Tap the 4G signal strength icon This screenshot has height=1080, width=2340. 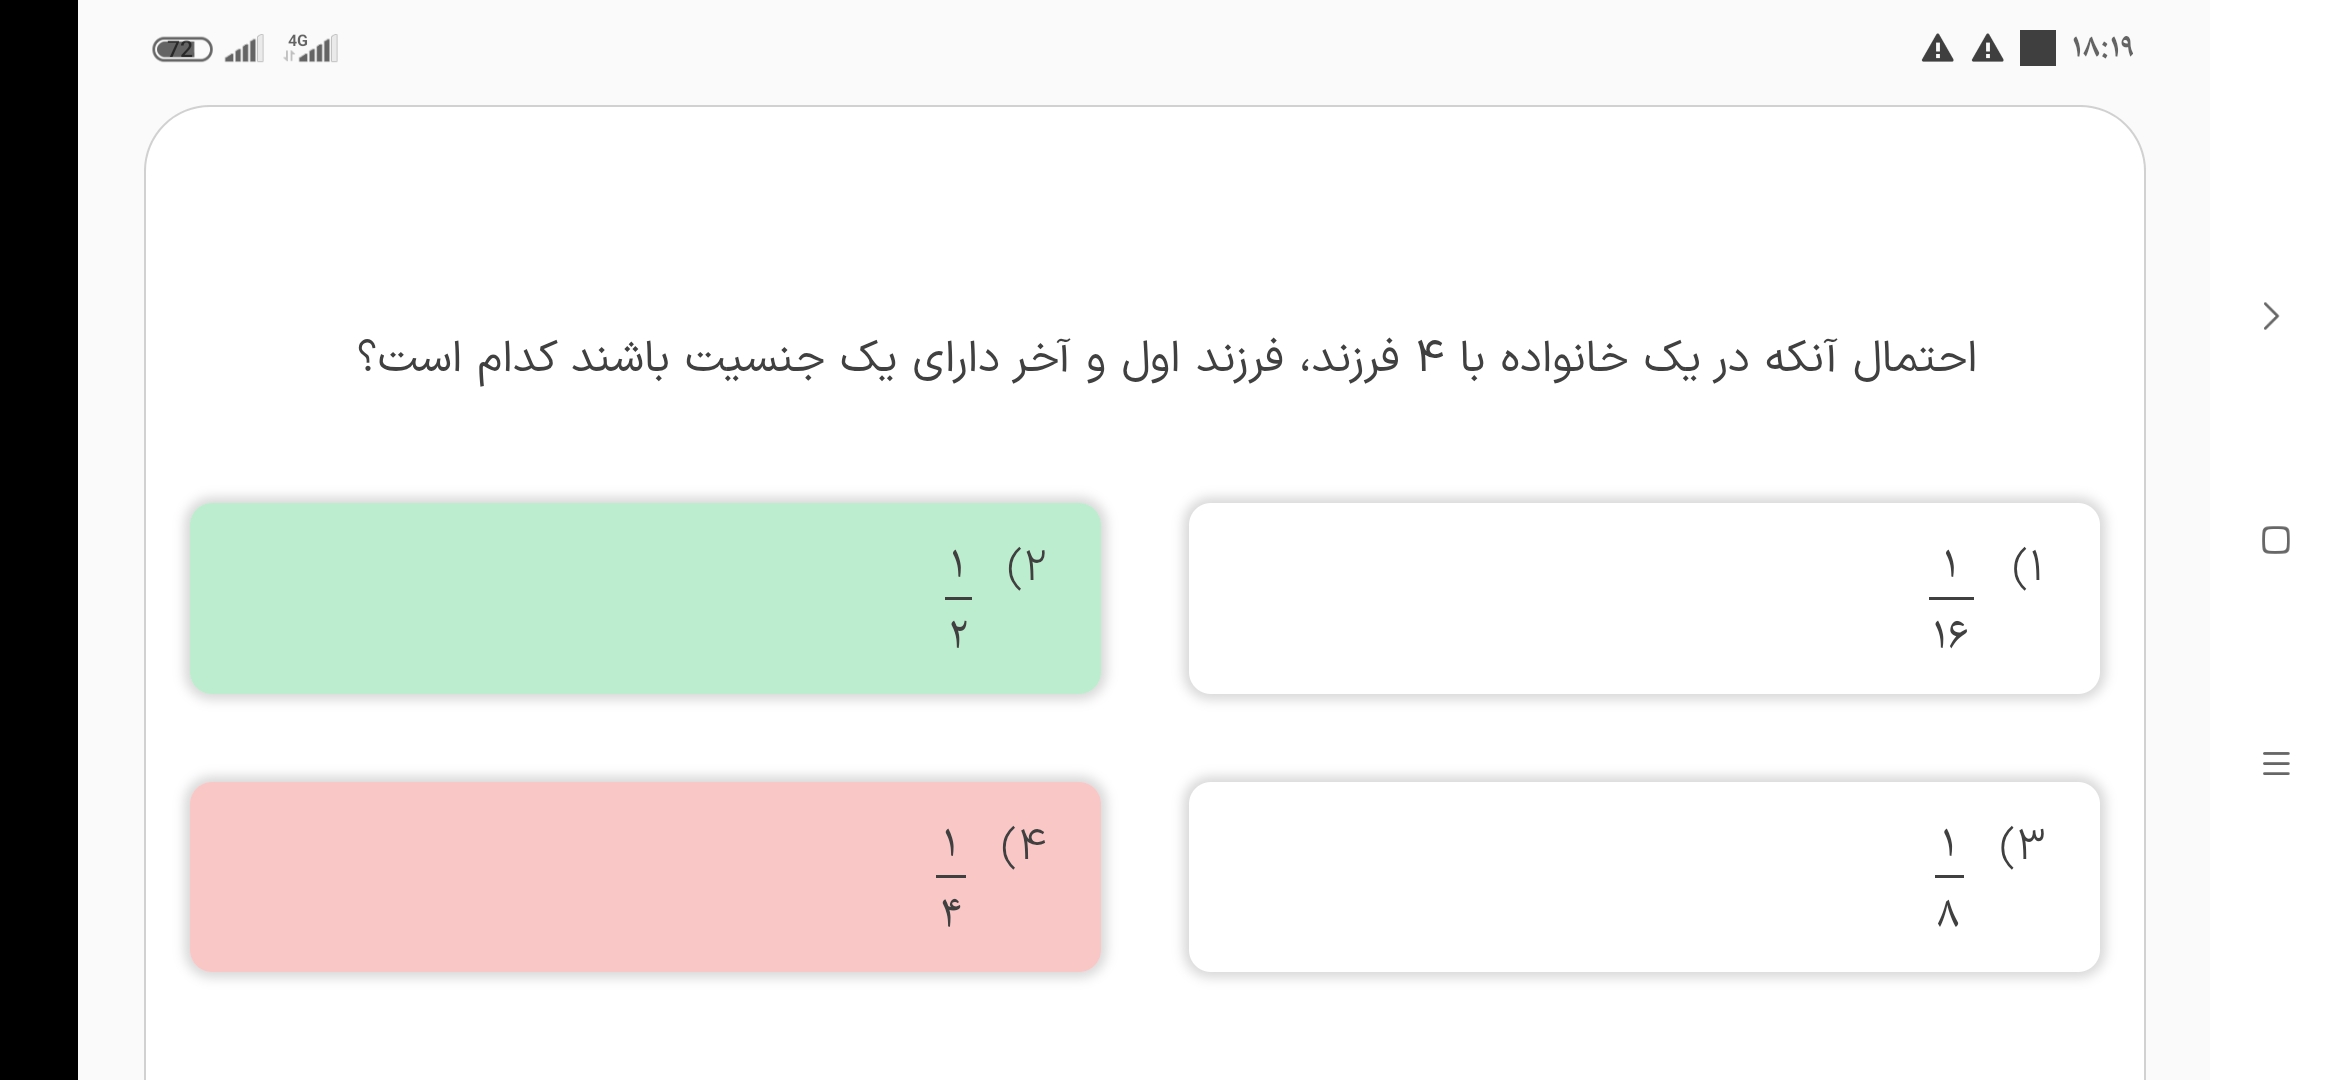(x=312, y=48)
